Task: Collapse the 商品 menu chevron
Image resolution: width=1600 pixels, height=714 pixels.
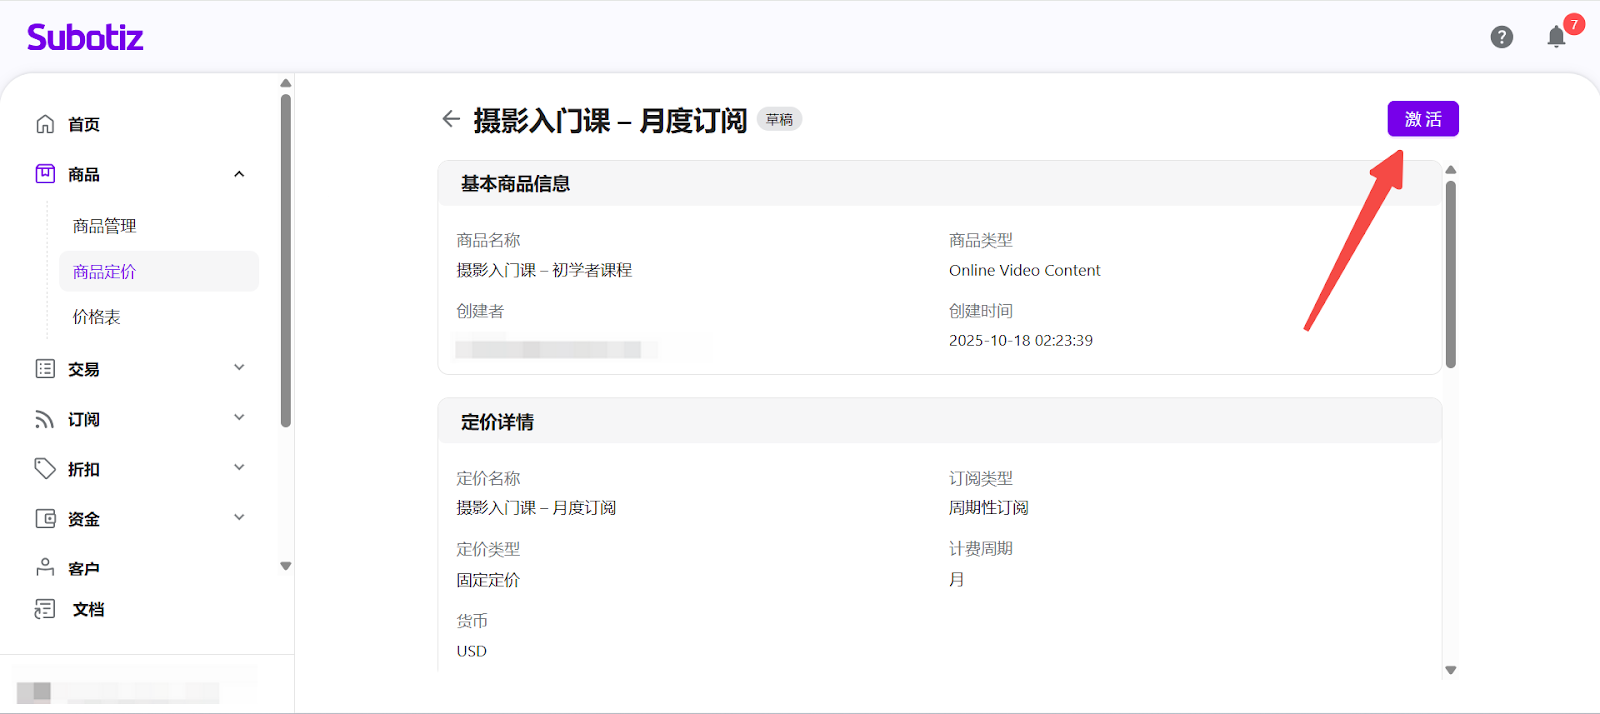Action: tap(239, 174)
